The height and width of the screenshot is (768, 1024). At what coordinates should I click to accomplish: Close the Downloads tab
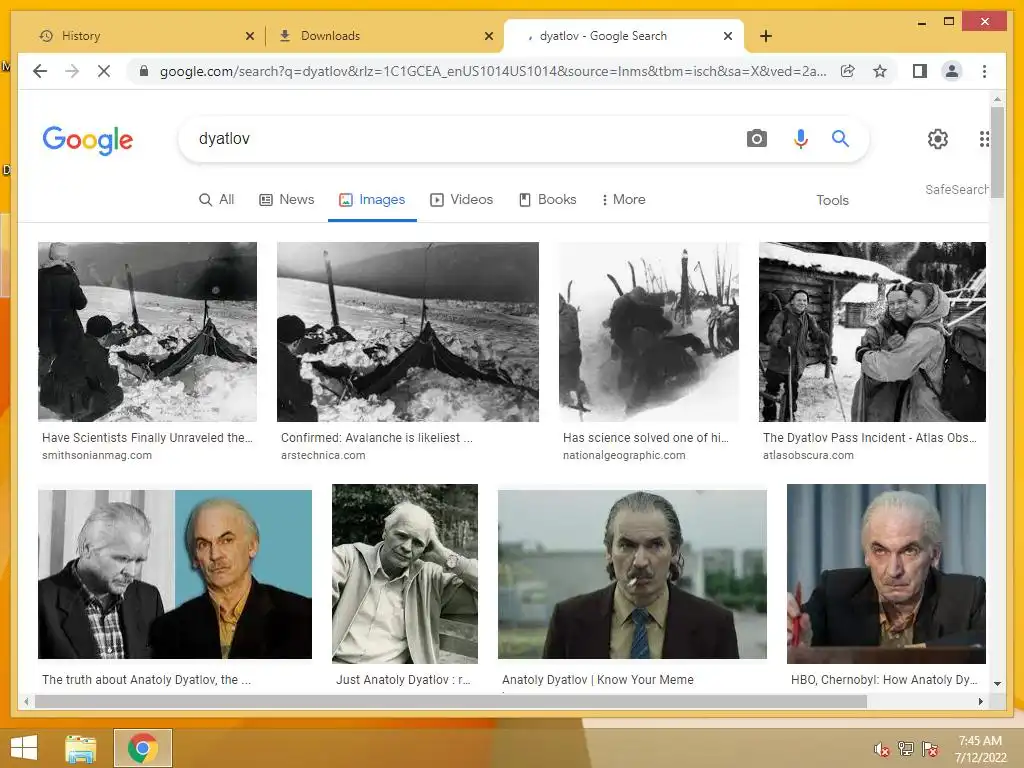[488, 36]
